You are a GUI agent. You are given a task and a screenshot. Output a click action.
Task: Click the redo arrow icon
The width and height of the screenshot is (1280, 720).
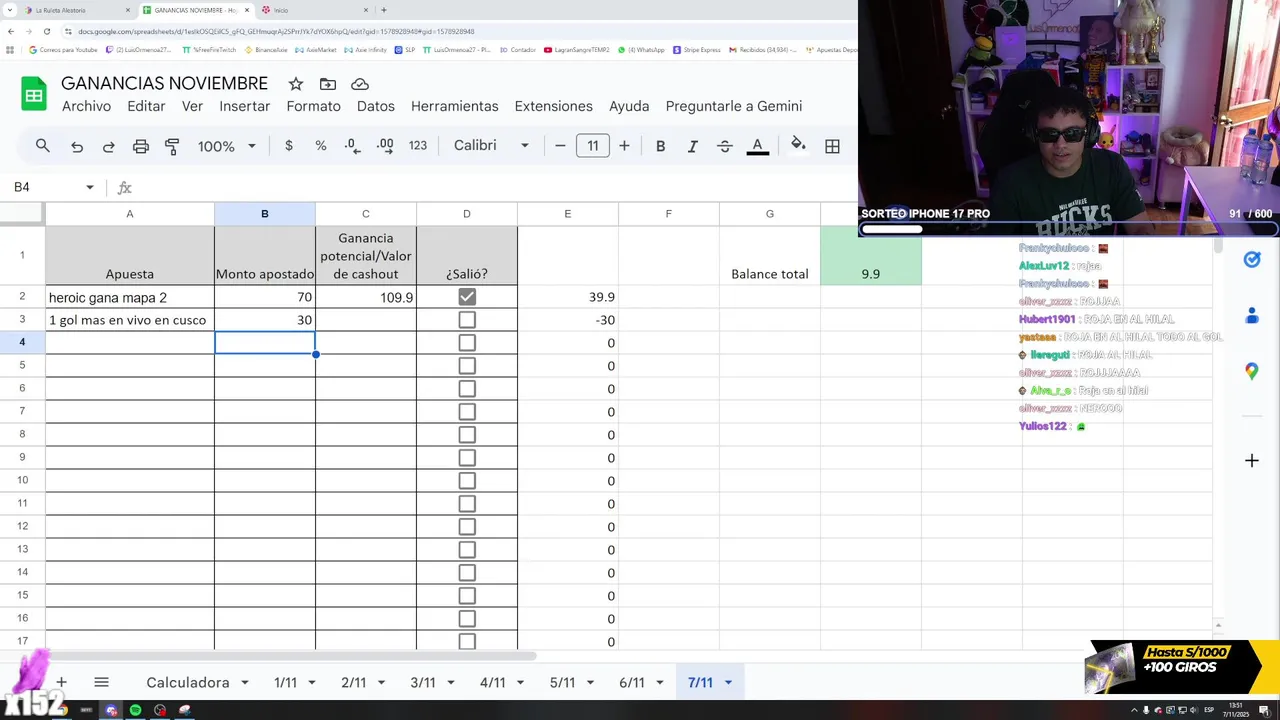pos(108,146)
